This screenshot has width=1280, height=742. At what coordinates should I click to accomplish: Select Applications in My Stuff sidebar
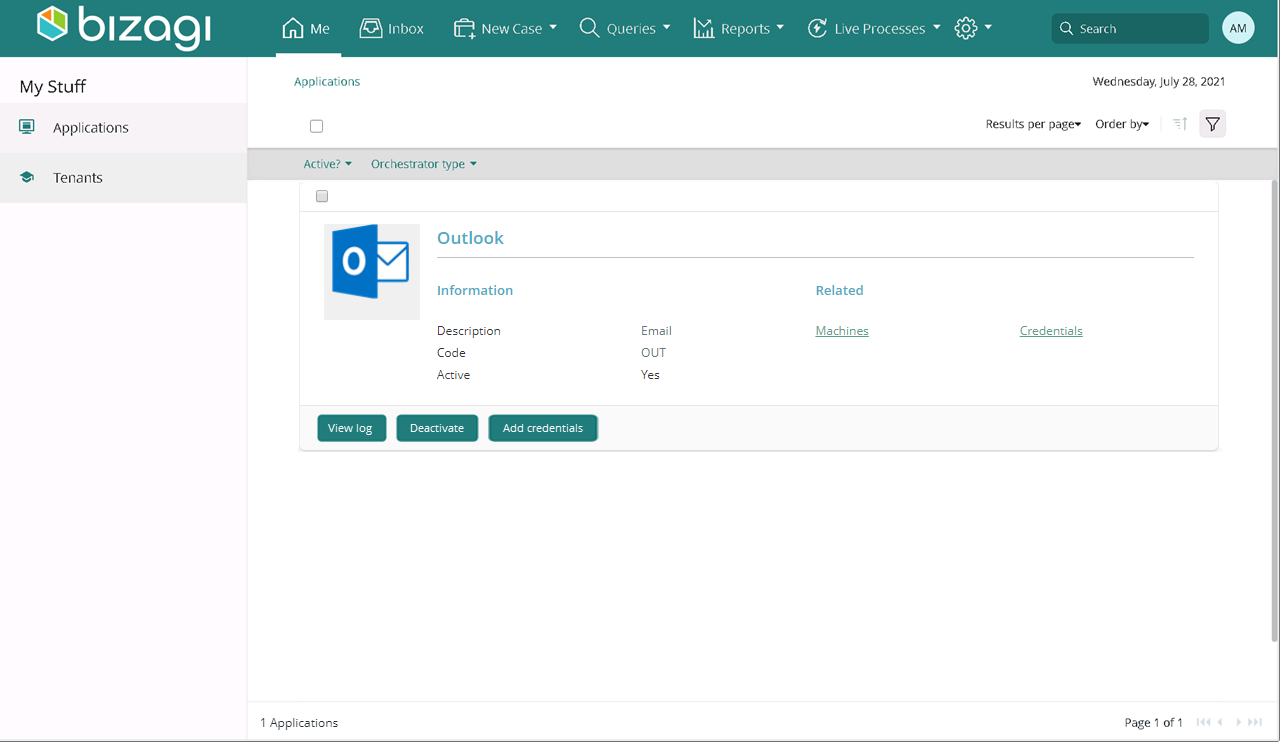coord(123,128)
